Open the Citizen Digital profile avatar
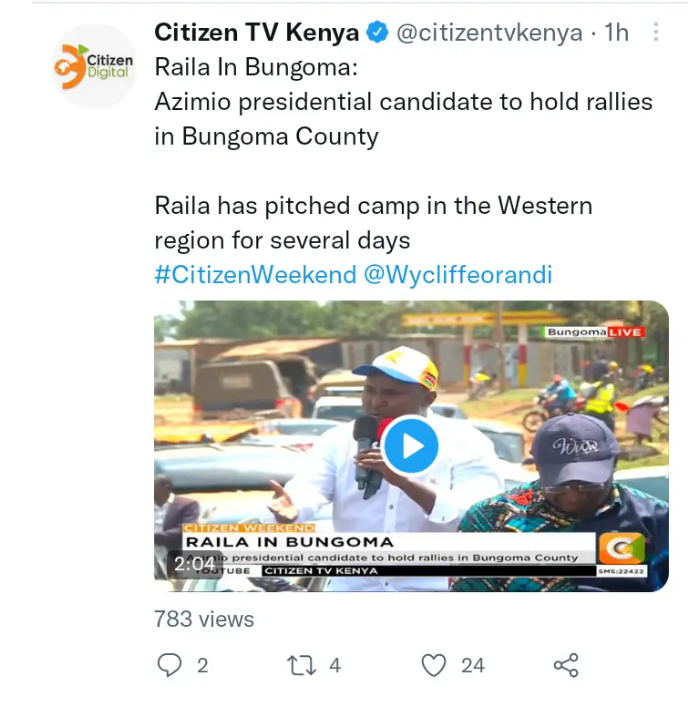The width and height of the screenshot is (690, 704). coord(94,66)
